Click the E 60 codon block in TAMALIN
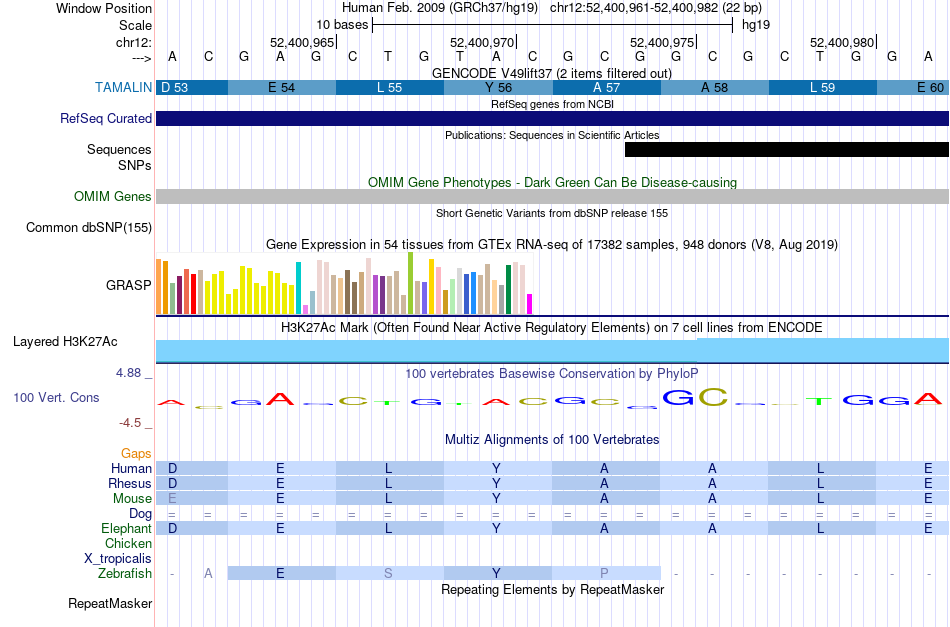 click(913, 87)
